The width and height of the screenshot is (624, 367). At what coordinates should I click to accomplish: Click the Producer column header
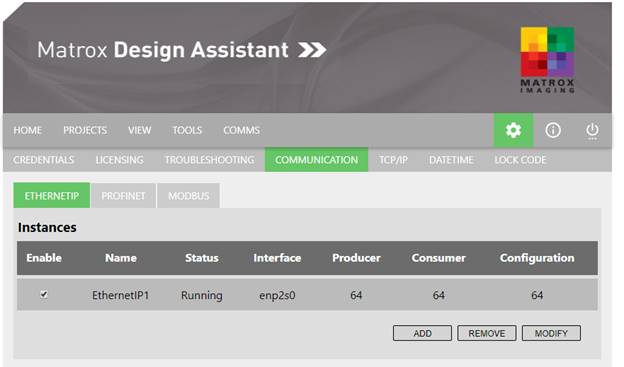tap(356, 258)
